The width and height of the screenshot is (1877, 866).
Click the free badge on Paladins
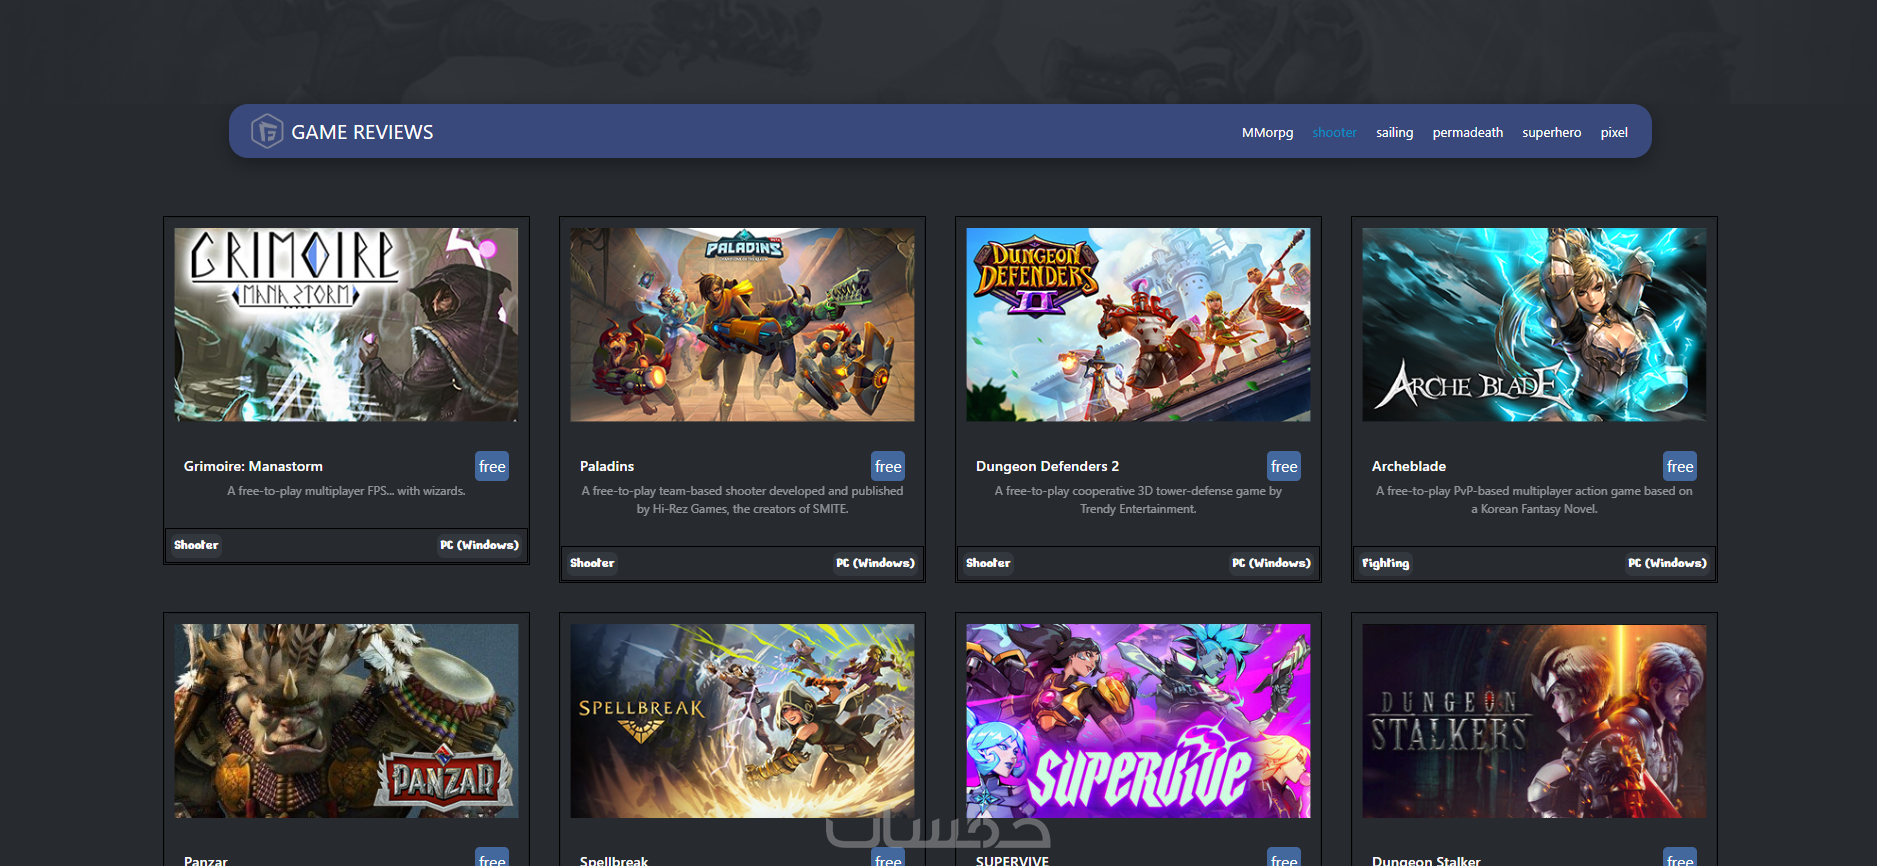click(x=888, y=466)
